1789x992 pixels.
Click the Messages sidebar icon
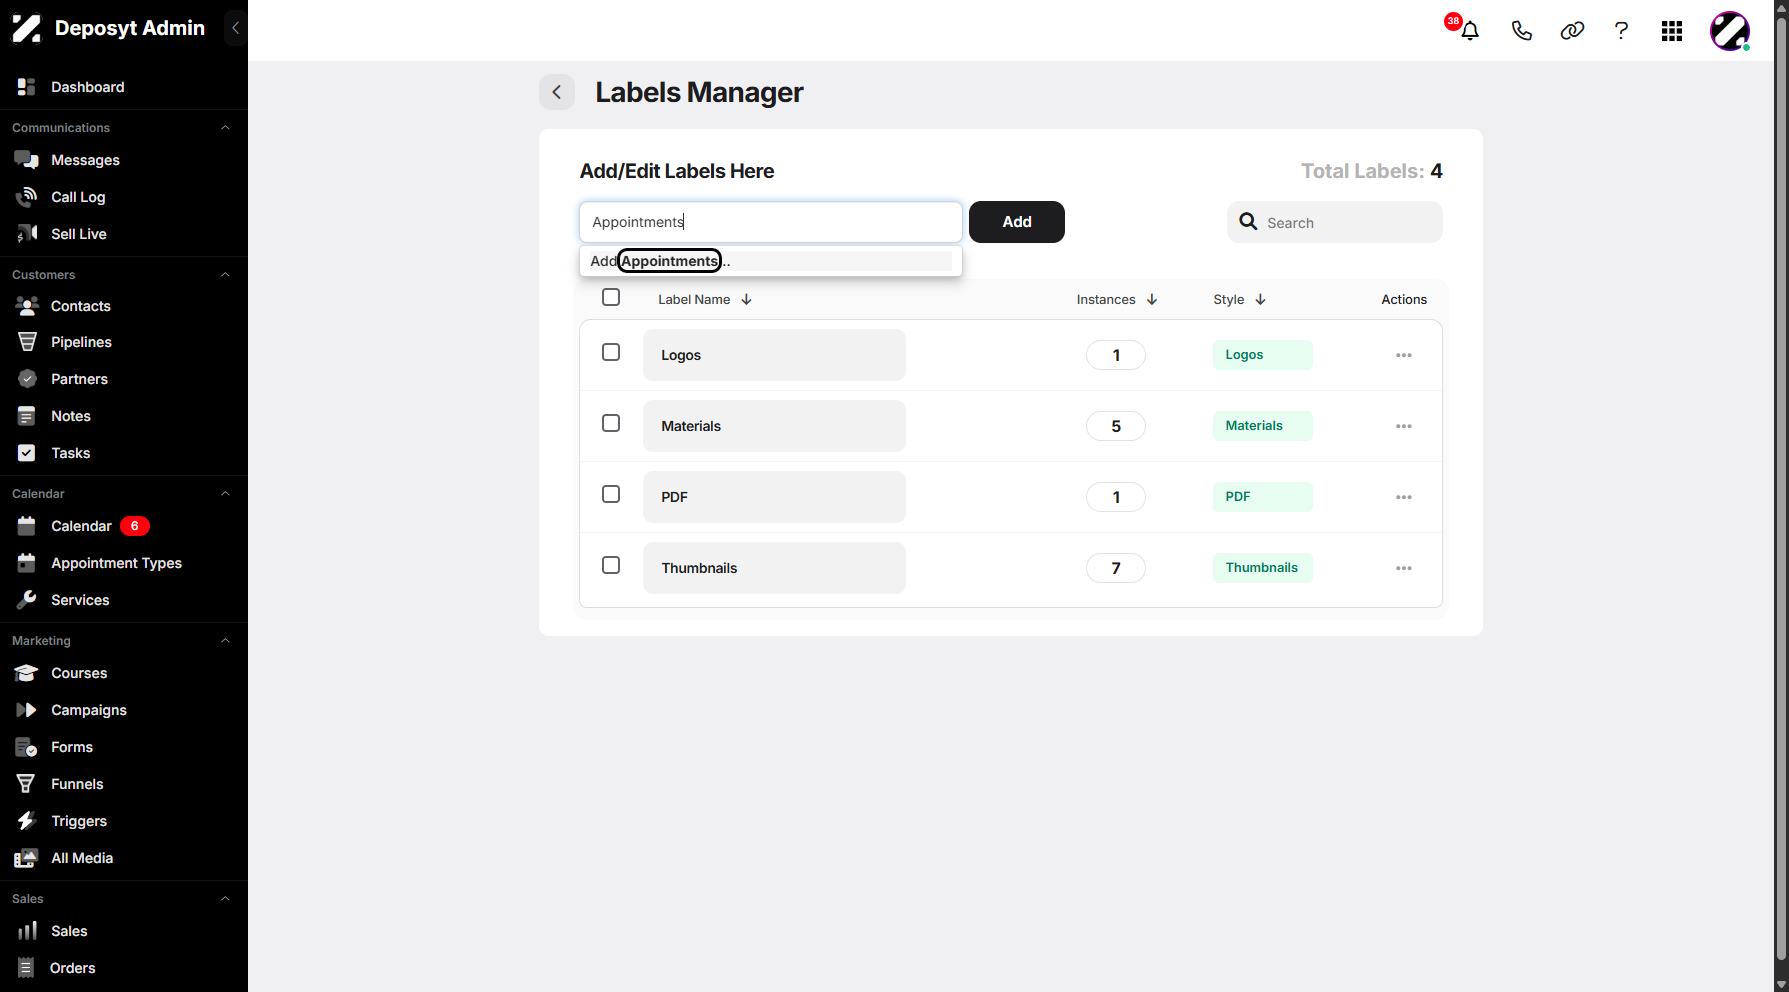[27, 160]
